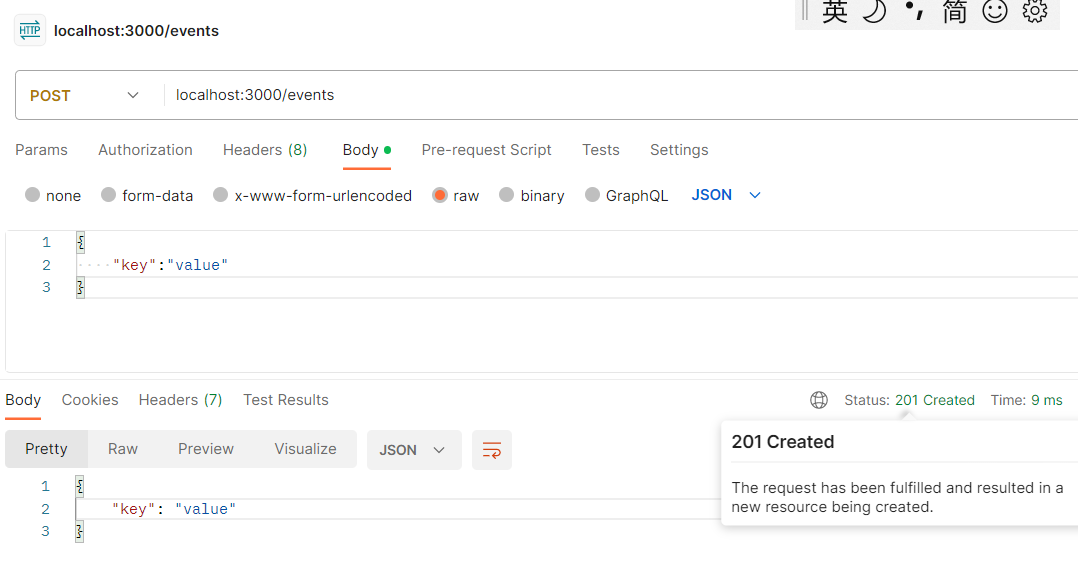This screenshot has height=588, width=1078.
Task: Expand the JSON body format dropdown
Action: tap(726, 195)
